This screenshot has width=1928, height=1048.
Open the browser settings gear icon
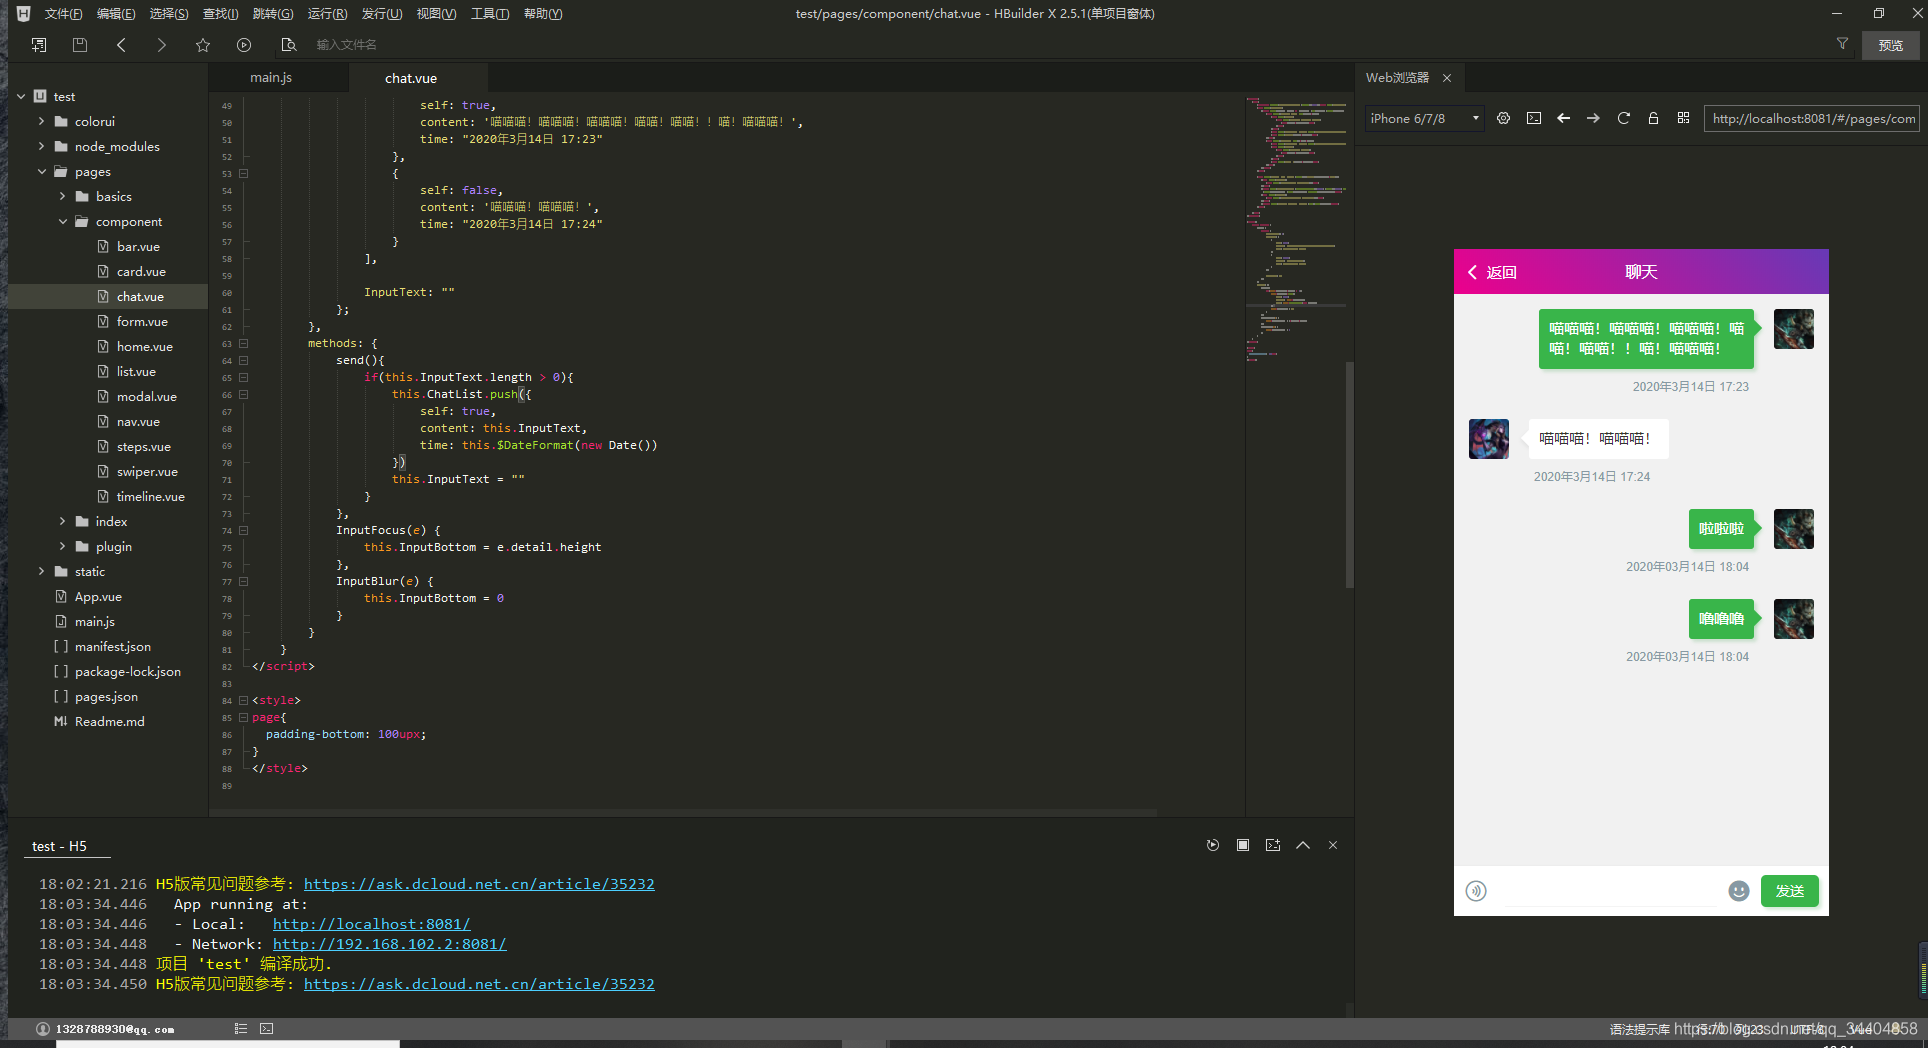1503,118
